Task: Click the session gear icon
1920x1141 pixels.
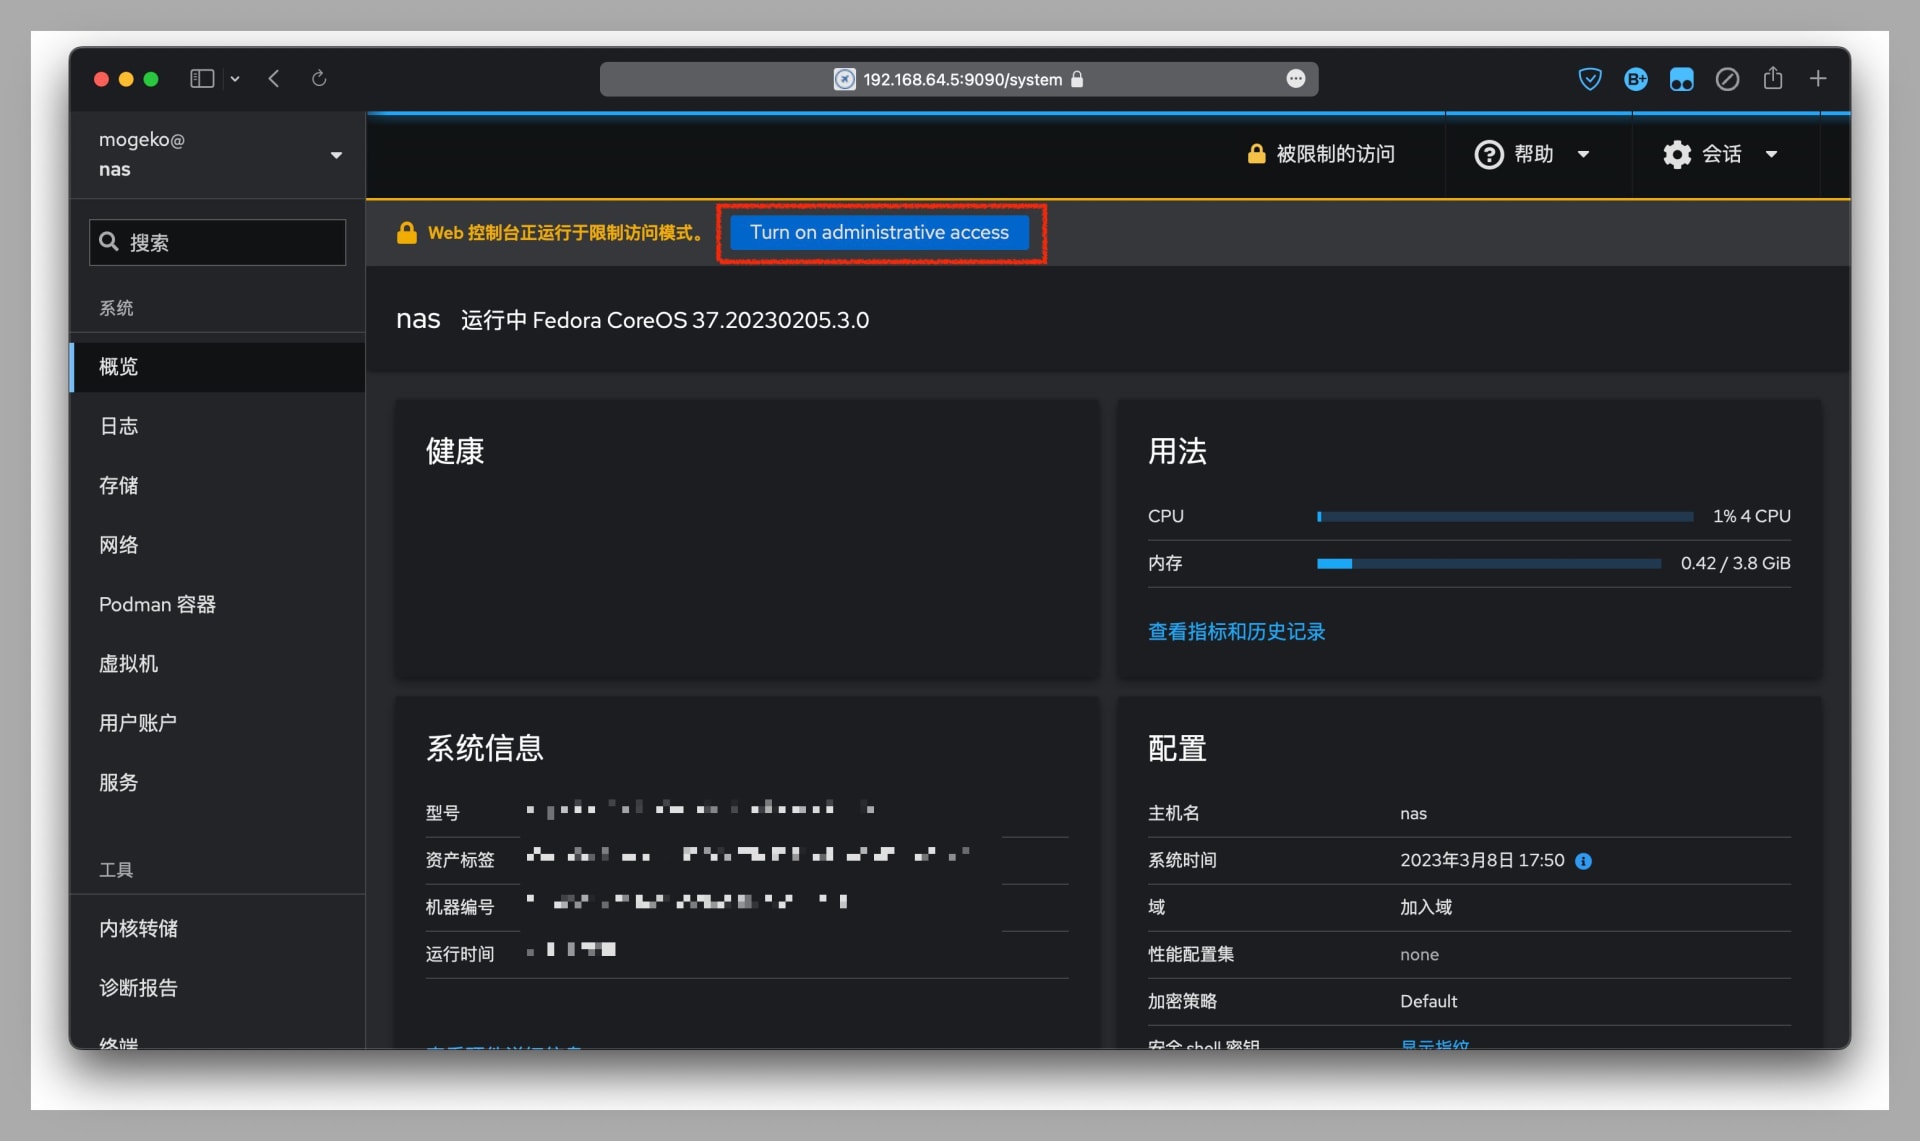Action: pyautogui.click(x=1677, y=154)
